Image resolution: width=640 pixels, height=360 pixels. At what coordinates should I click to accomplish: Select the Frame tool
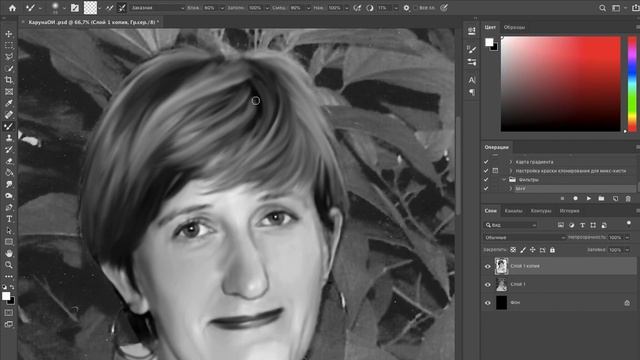tap(9, 91)
